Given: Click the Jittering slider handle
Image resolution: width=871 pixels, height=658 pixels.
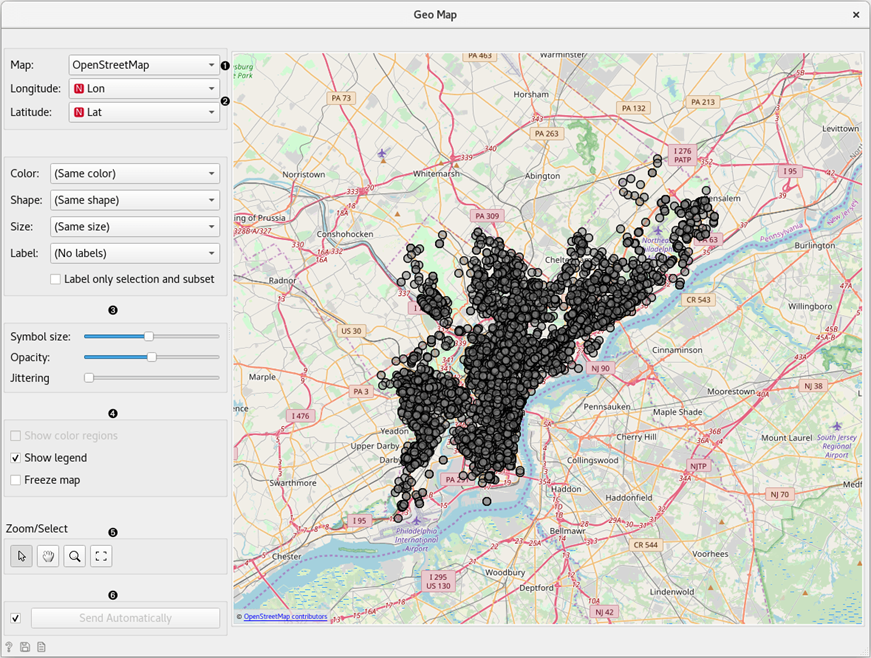Looking at the screenshot, I should point(89,378).
